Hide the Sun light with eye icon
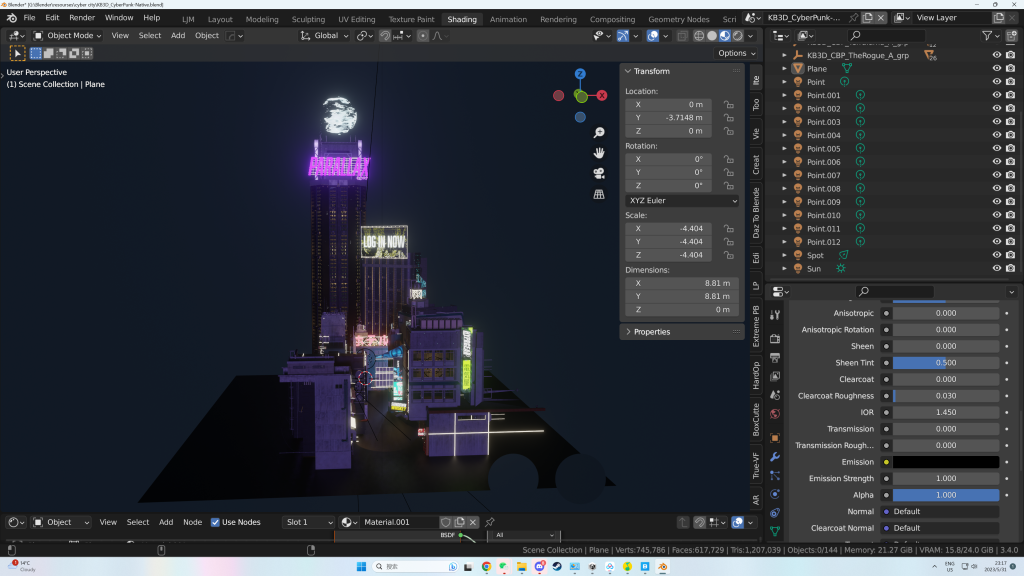The width and height of the screenshot is (1024, 576). pyautogui.click(x=997, y=268)
